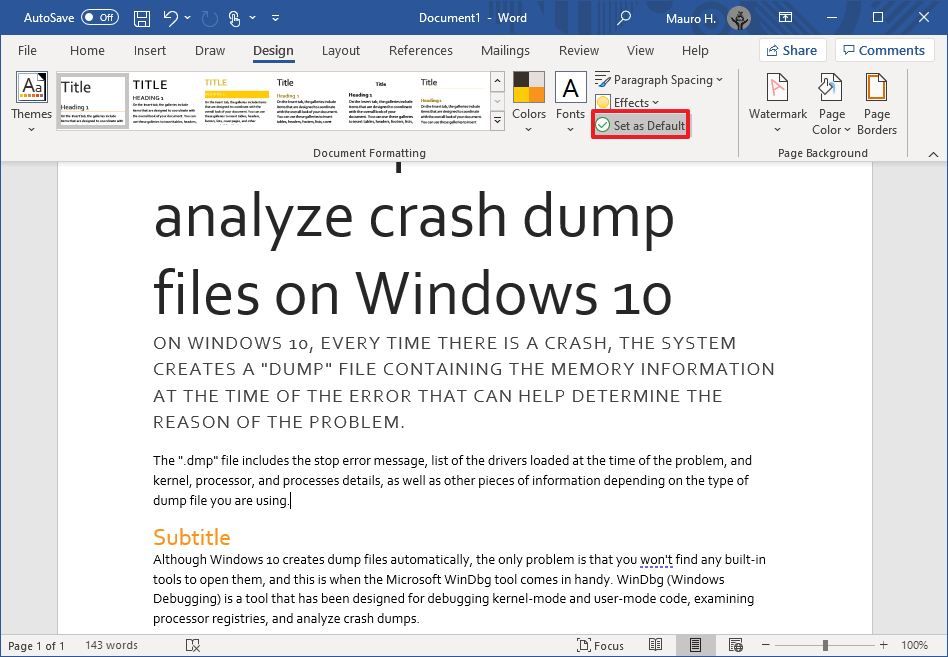Open the Read Mode view icon

[655, 645]
